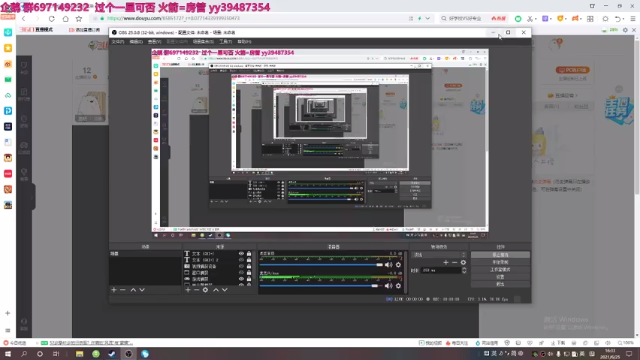Image resolution: width=640 pixels, height=360 pixels.
Task: Expand undo-close dropdown arrow in browser toolbar
Action: [624, 19]
